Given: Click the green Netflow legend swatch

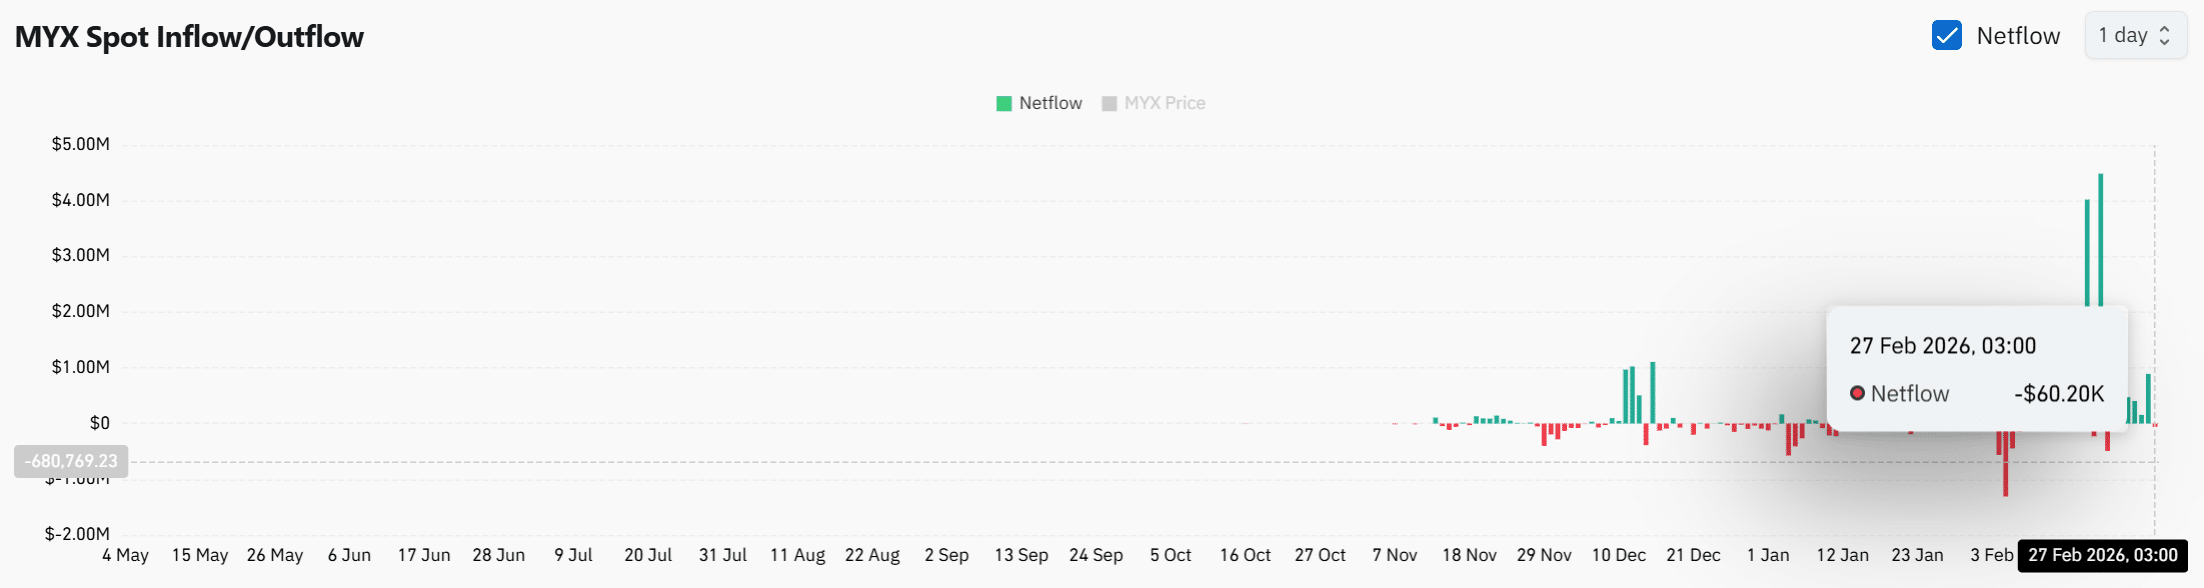Looking at the screenshot, I should point(1002,103).
